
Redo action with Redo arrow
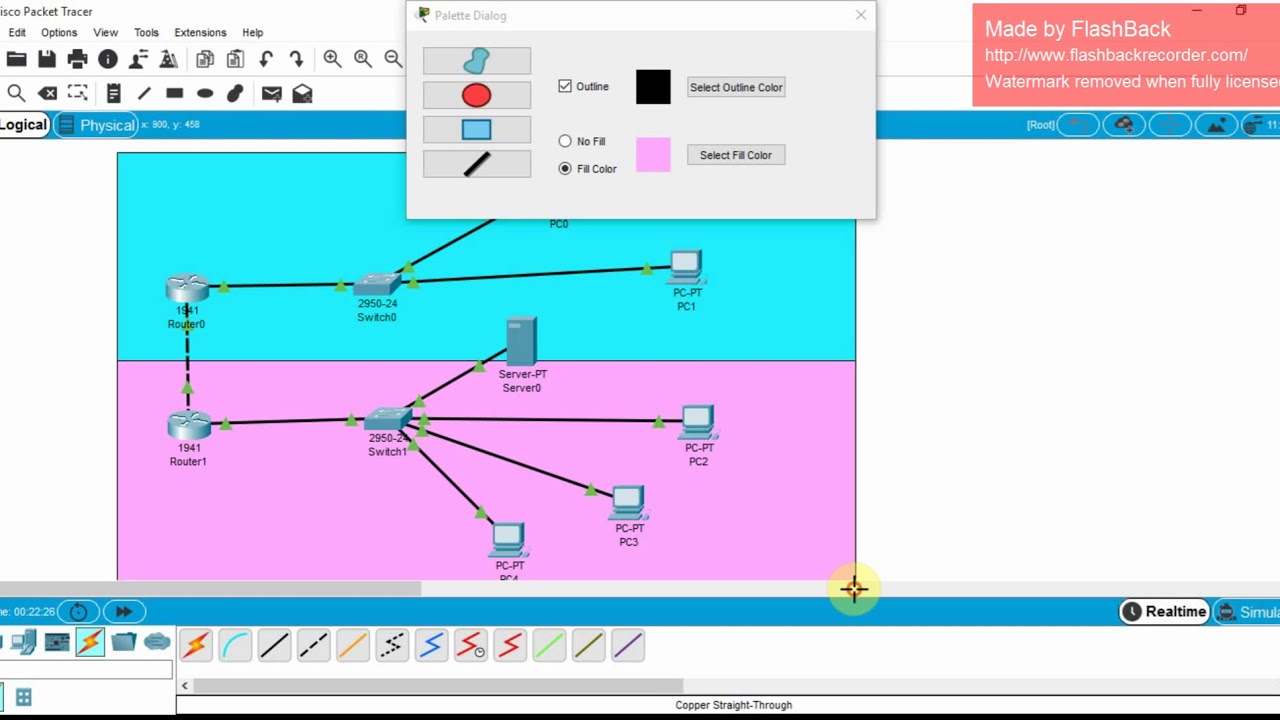297,59
